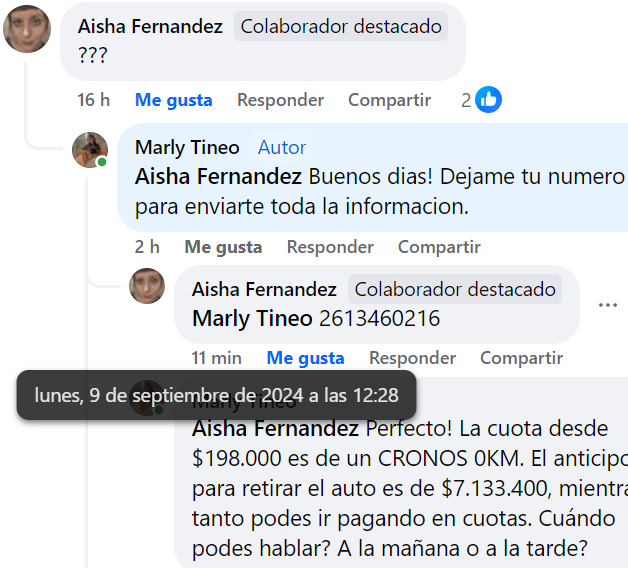Reply to Aisha's '???' comment
628x568 pixels.
coord(280,100)
